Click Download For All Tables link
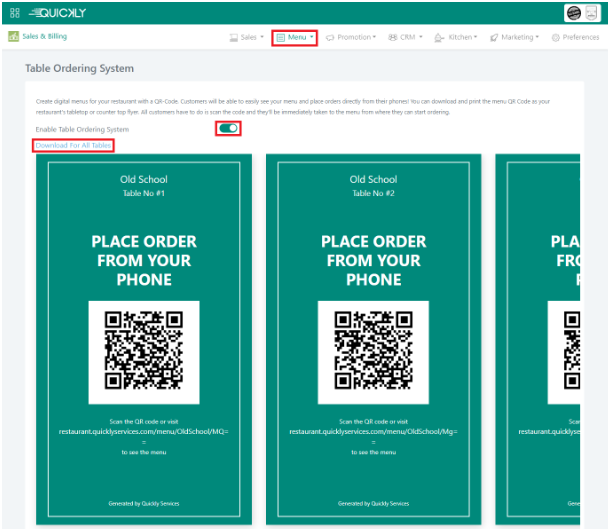 coord(73,146)
